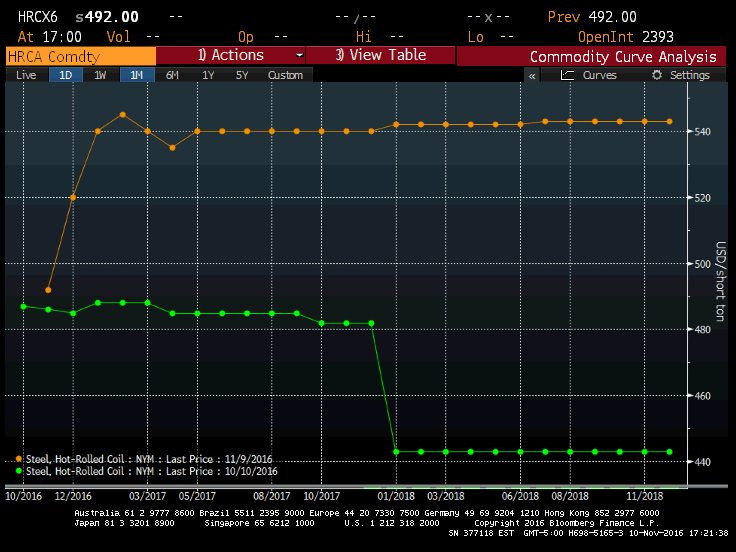This screenshot has width=736, height=552.
Task: Toggle the Live time range
Action: pos(26,75)
